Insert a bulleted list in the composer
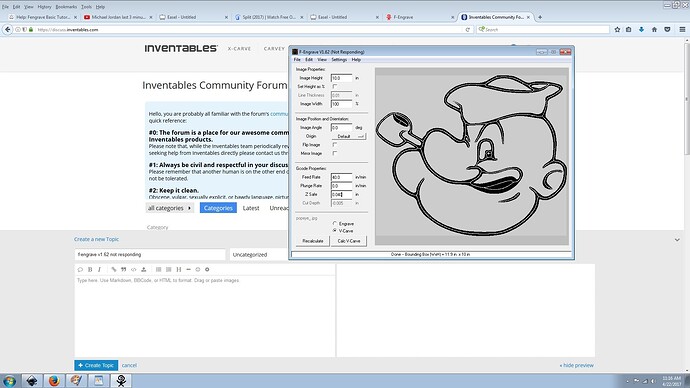690x388 pixels. tap(158, 269)
